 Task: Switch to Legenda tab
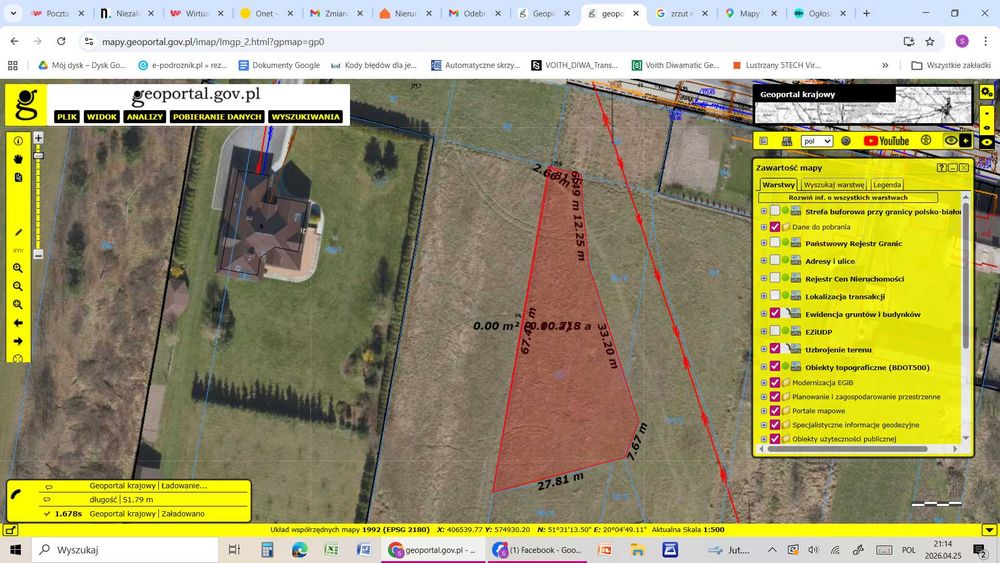[887, 185]
